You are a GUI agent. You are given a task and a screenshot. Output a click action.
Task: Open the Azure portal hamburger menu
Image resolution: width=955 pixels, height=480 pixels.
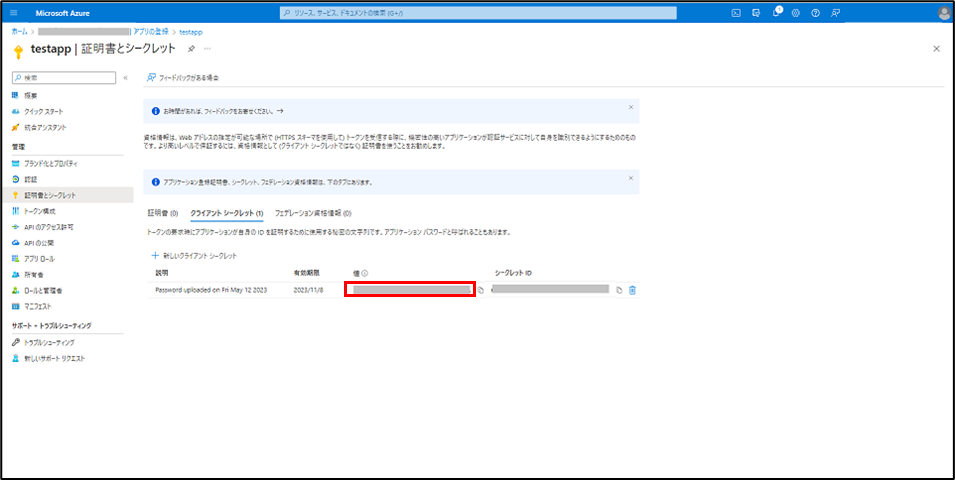(15, 13)
